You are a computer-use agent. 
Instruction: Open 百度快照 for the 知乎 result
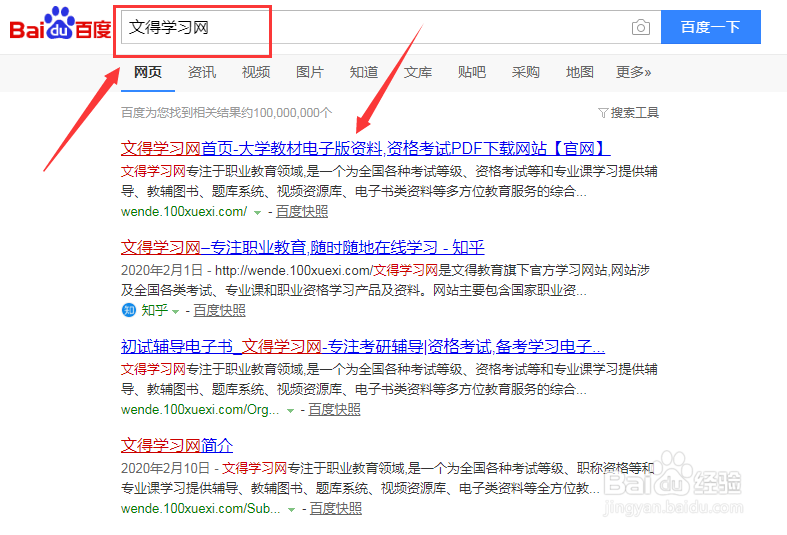[219, 311]
